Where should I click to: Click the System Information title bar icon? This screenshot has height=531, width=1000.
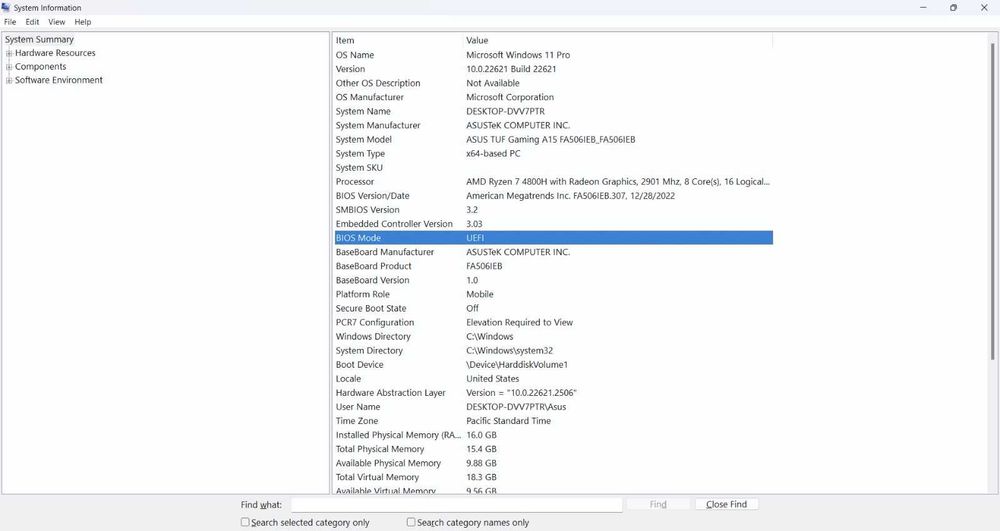coord(6,8)
